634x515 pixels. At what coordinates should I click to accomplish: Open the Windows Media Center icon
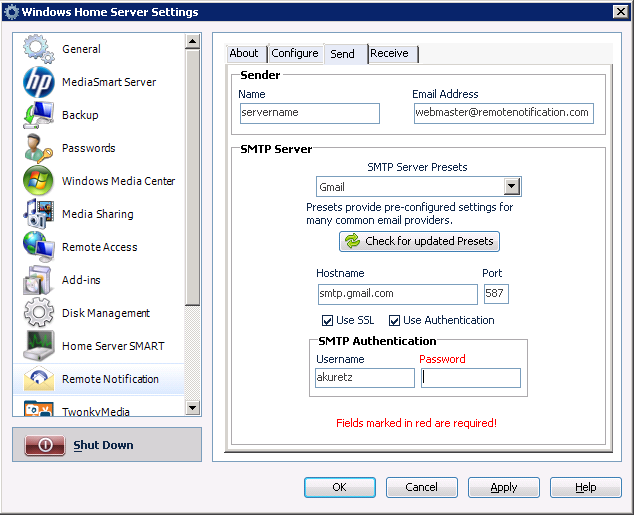(38, 181)
